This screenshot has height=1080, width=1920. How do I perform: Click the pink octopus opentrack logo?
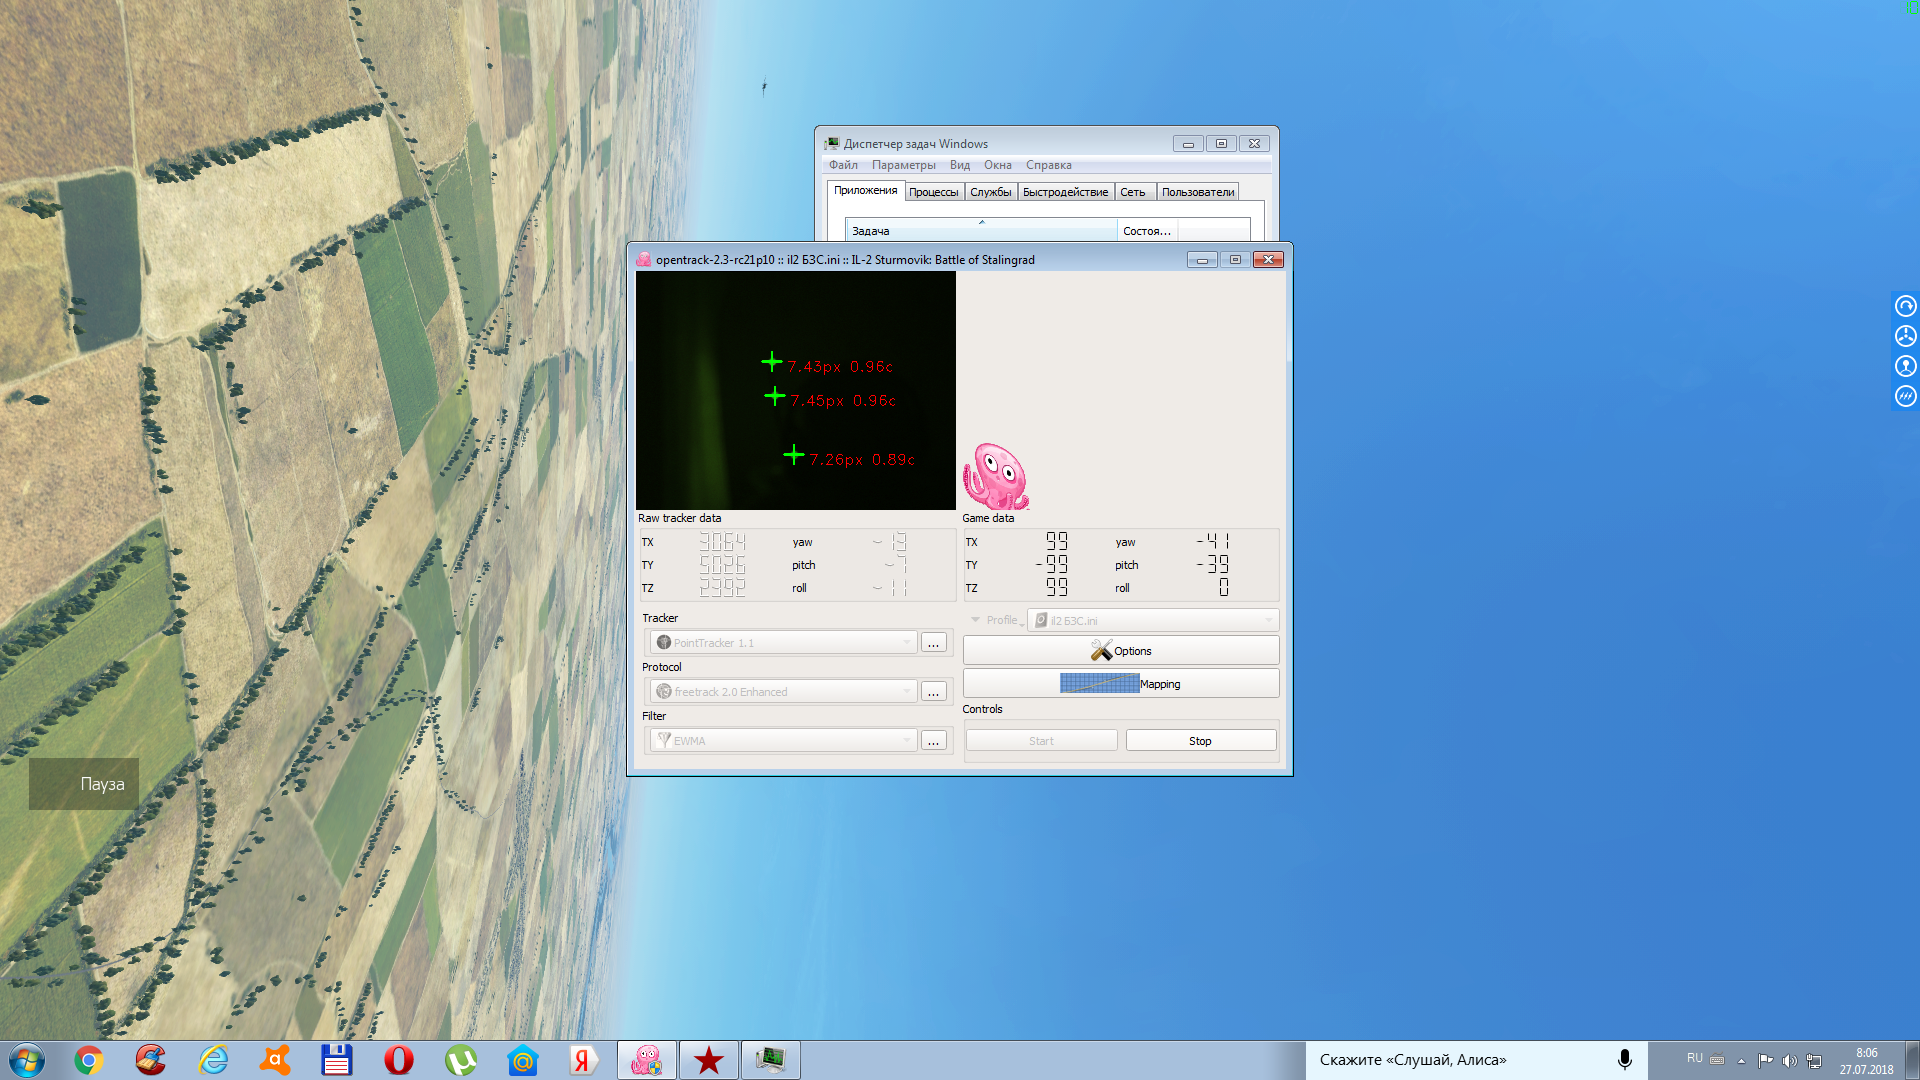[x=995, y=476]
